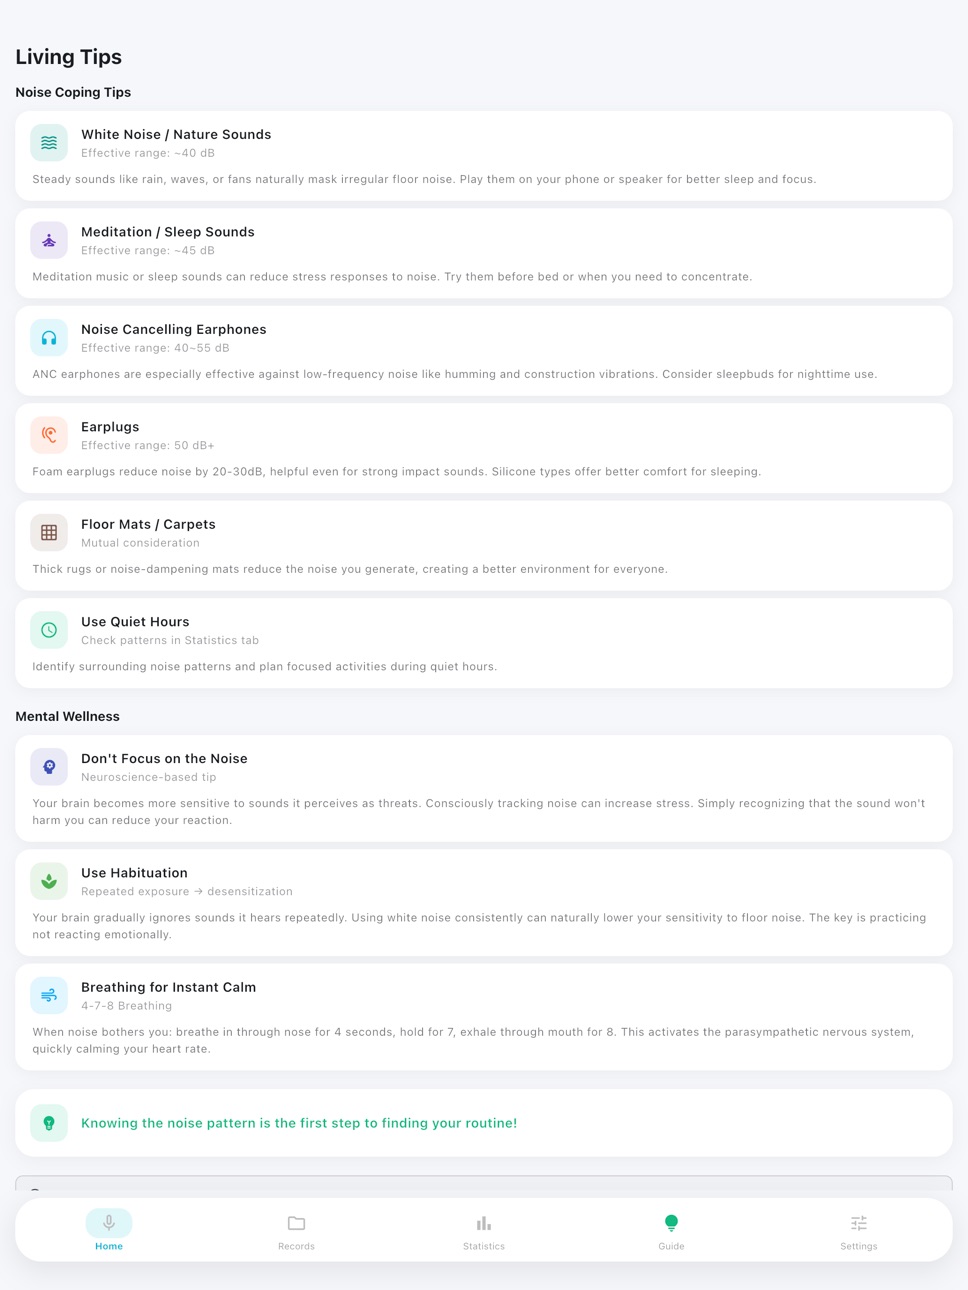
Task: Go to the Settings tab
Action: [x=859, y=1230]
